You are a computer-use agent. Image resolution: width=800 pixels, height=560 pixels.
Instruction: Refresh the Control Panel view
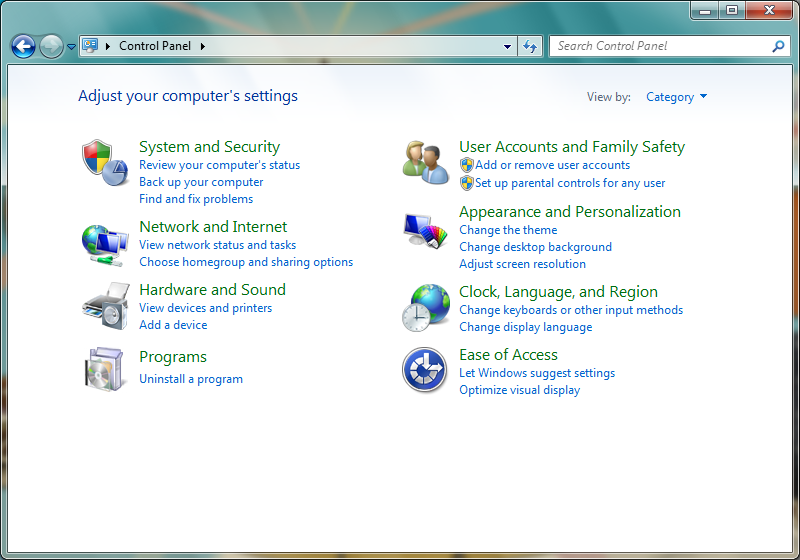click(530, 46)
